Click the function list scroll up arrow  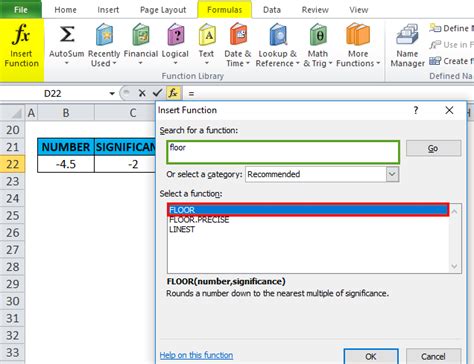454,211
